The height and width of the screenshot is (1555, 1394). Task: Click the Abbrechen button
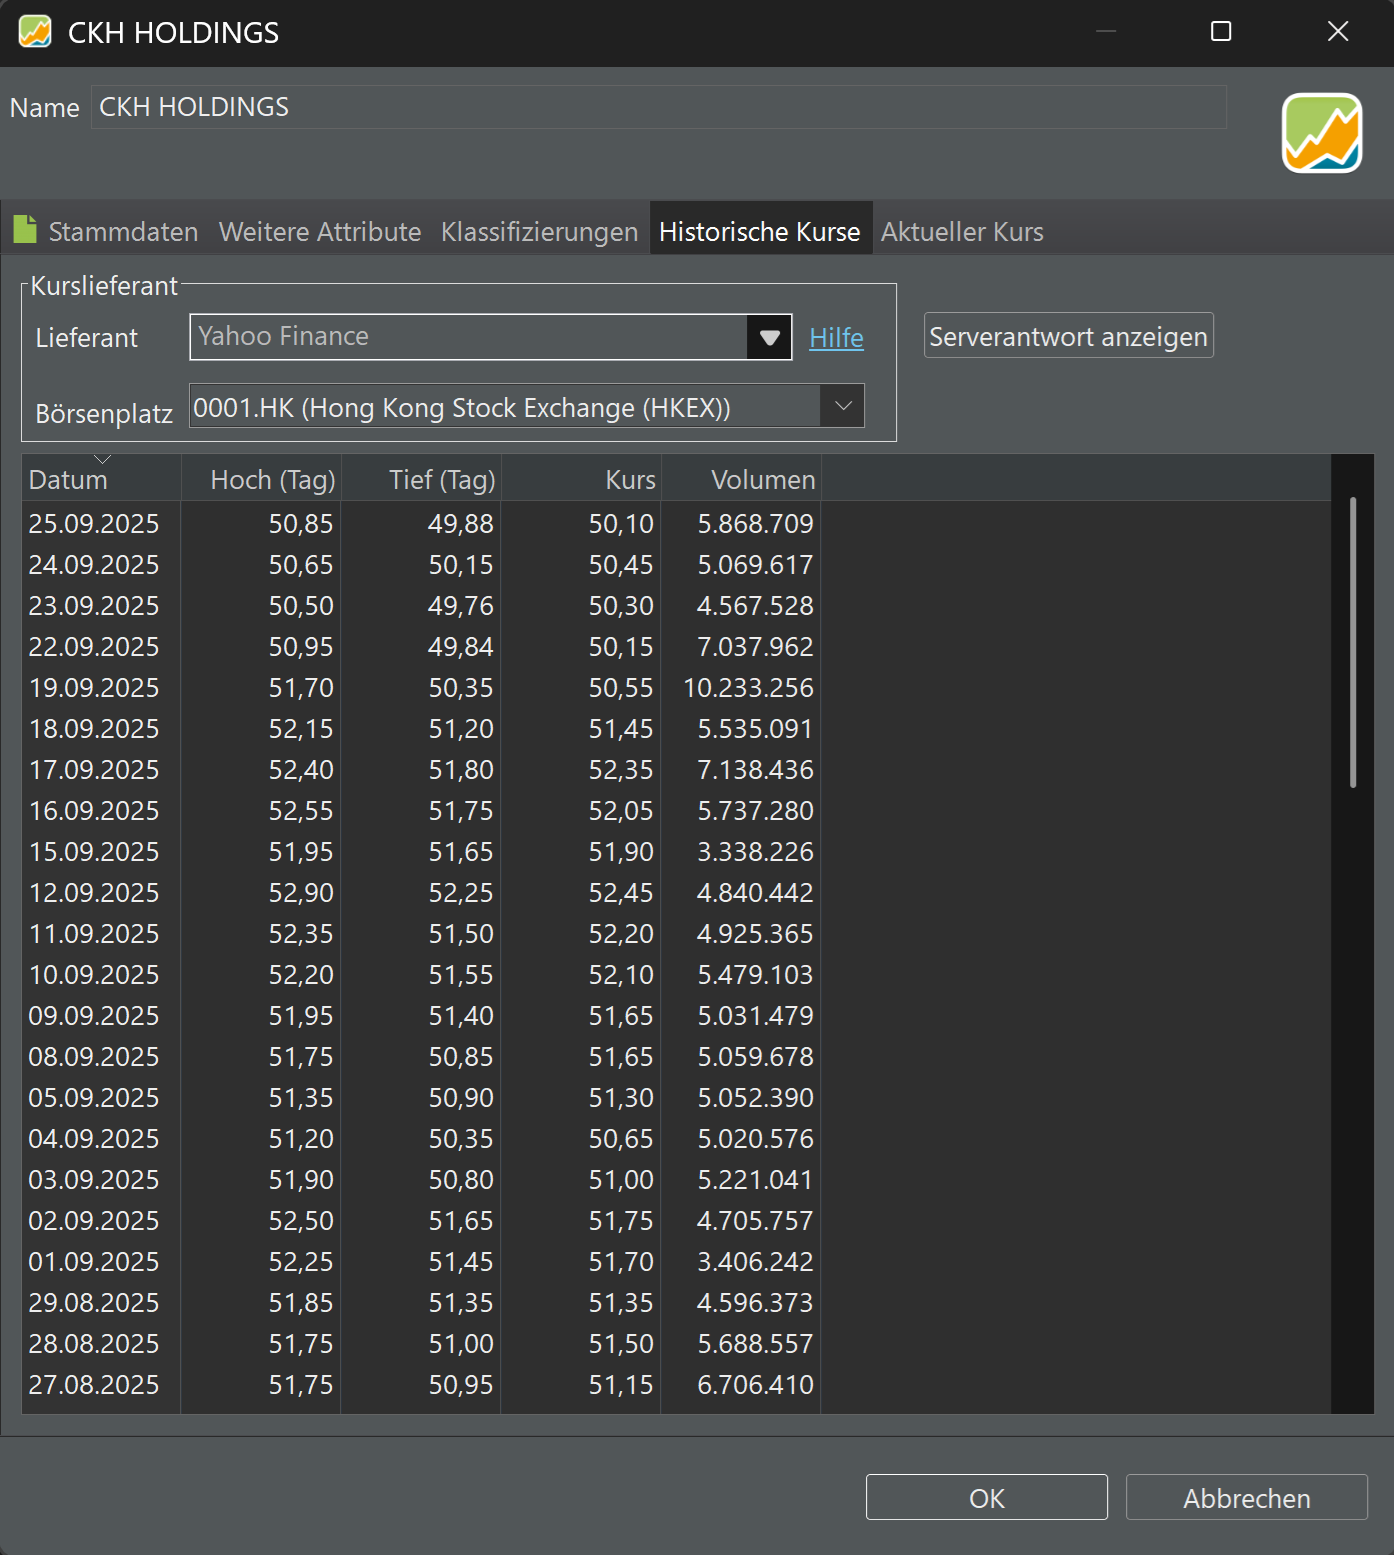point(1246,1498)
